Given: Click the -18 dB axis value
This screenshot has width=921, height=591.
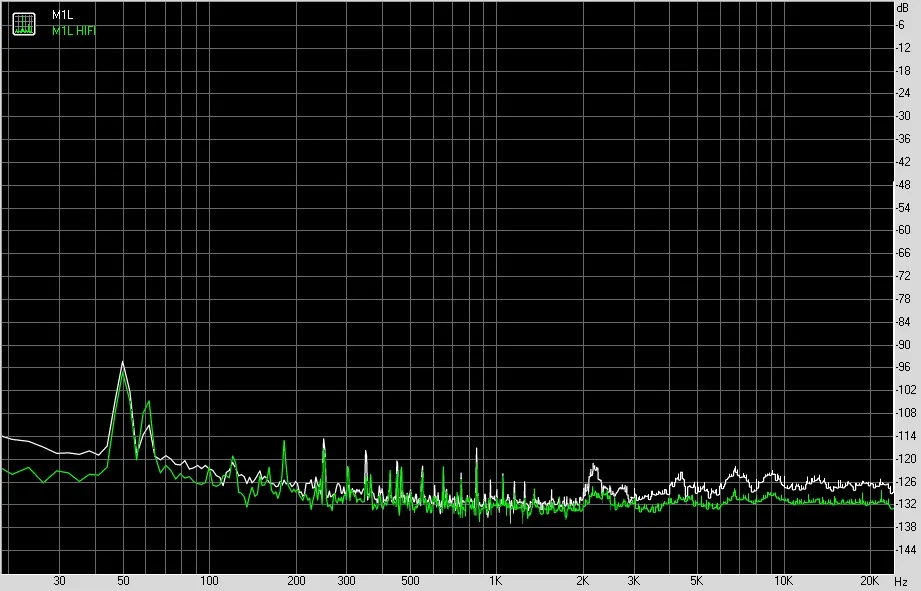Looking at the screenshot, I should tap(902, 70).
